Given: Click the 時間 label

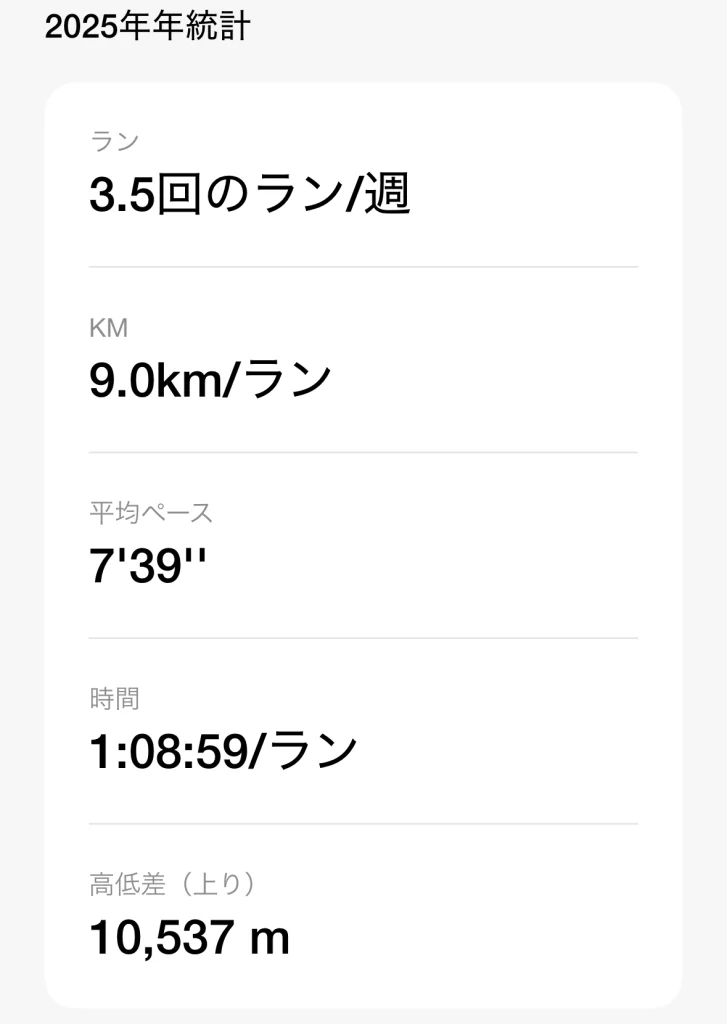Looking at the screenshot, I should pos(114,698).
